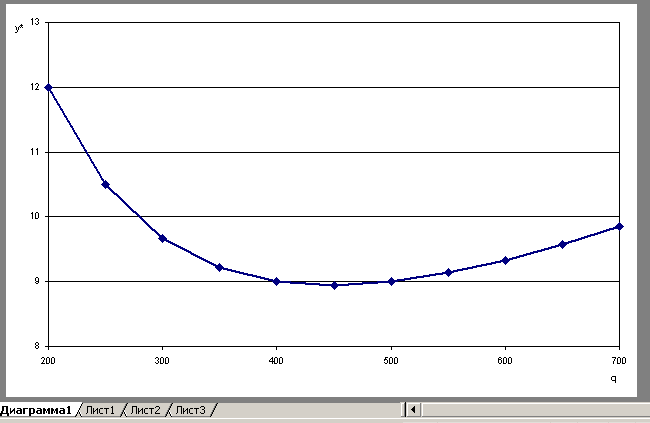Select the q axis title
The height and width of the screenshot is (423, 650).
(614, 379)
